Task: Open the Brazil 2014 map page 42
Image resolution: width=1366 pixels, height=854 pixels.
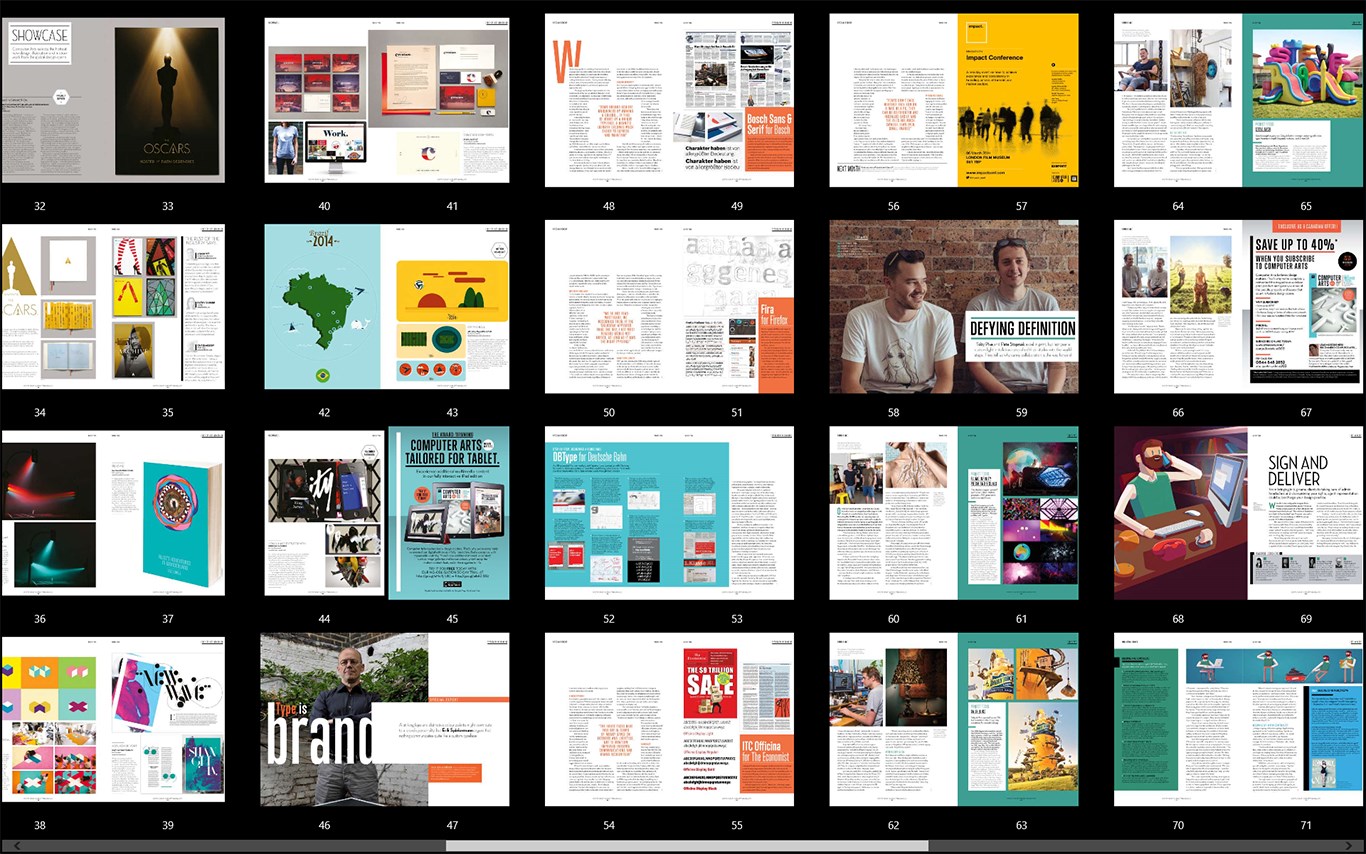Action: [322, 306]
